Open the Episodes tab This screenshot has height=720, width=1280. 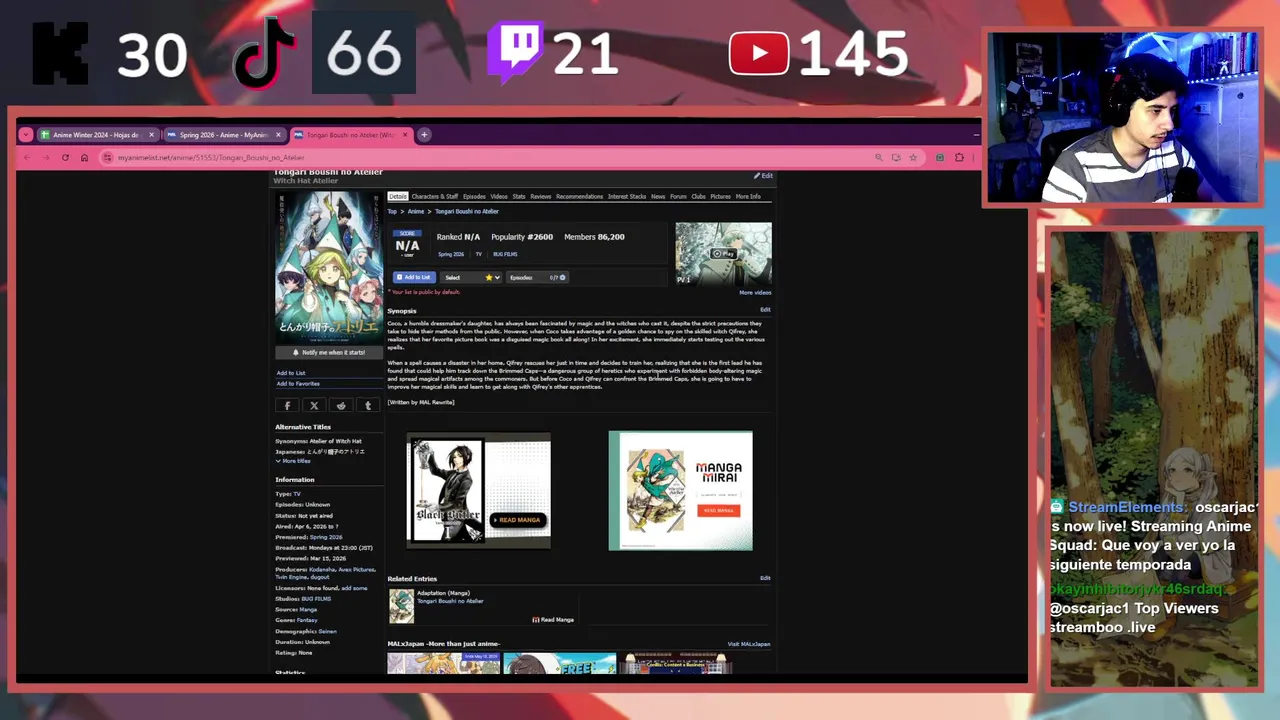(474, 196)
